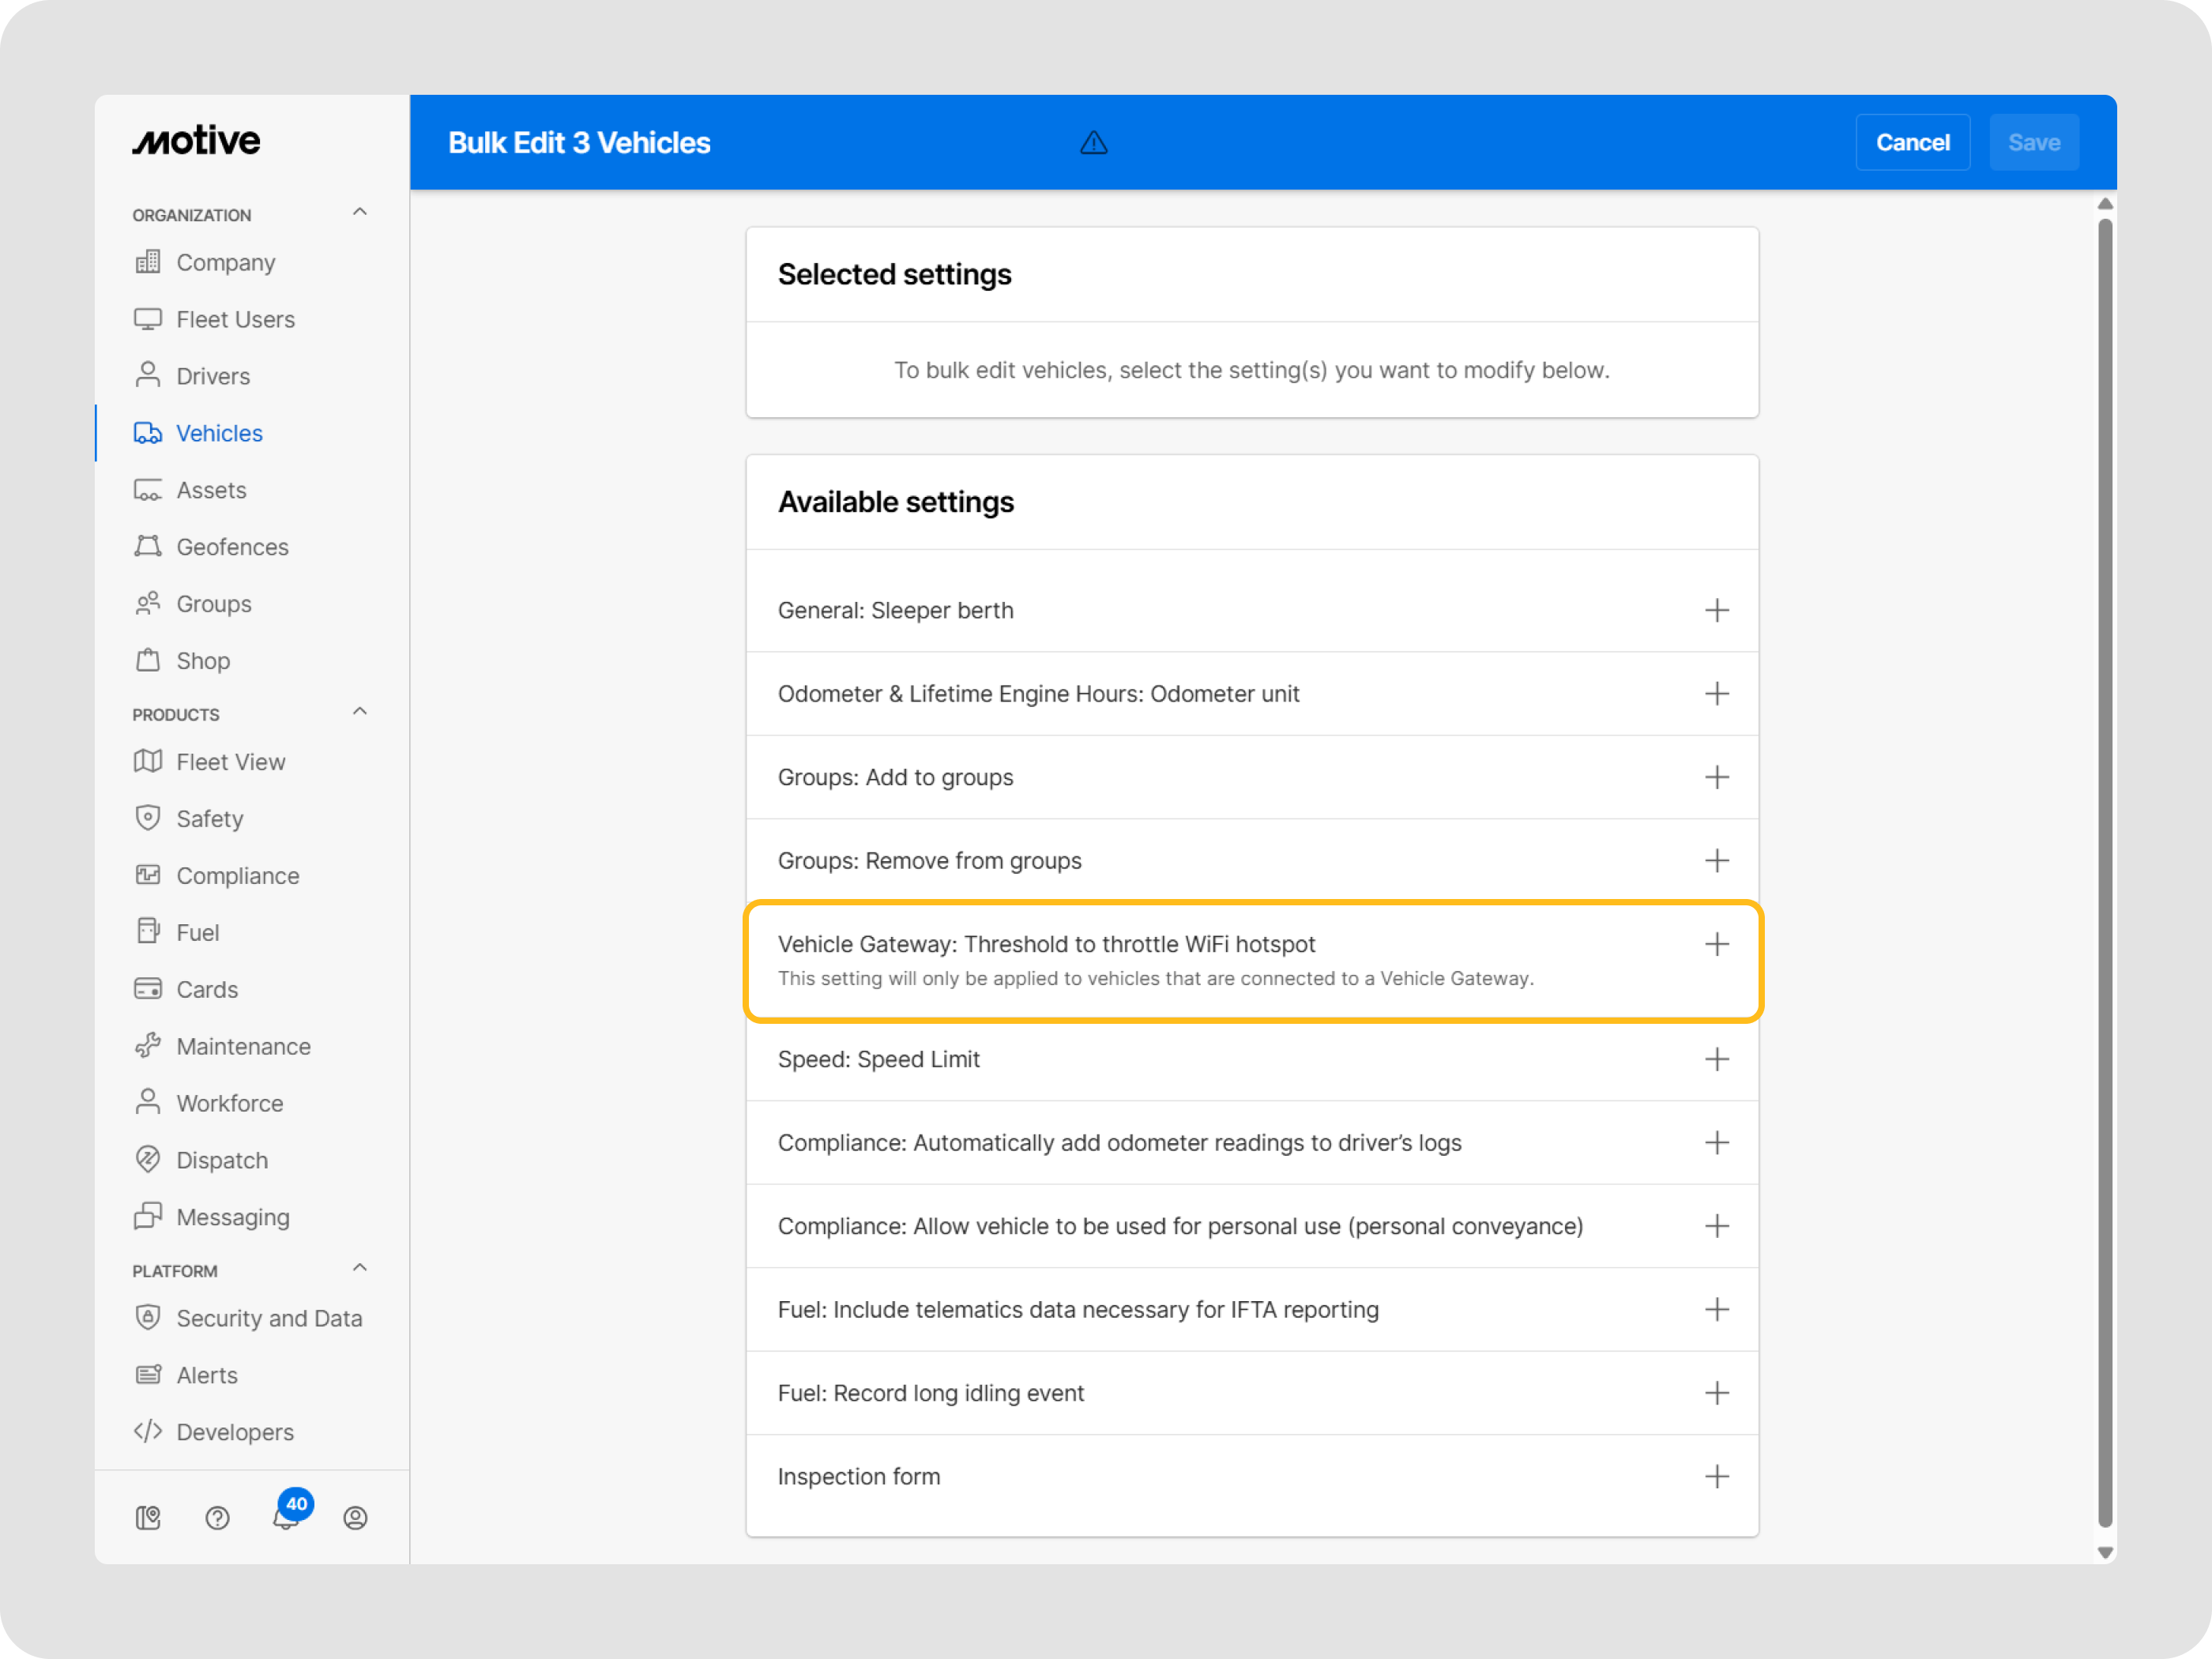Open the help question mark icon

point(217,1518)
